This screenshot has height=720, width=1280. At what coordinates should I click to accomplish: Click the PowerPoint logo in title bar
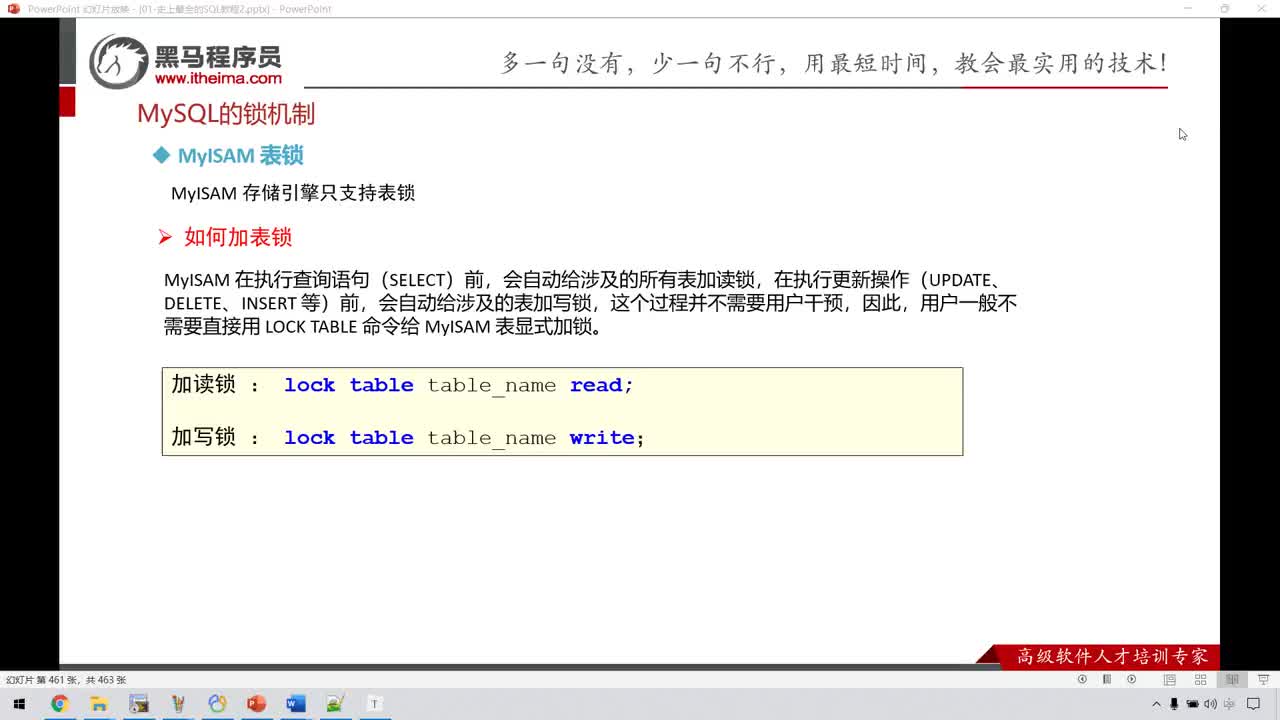[13, 9]
